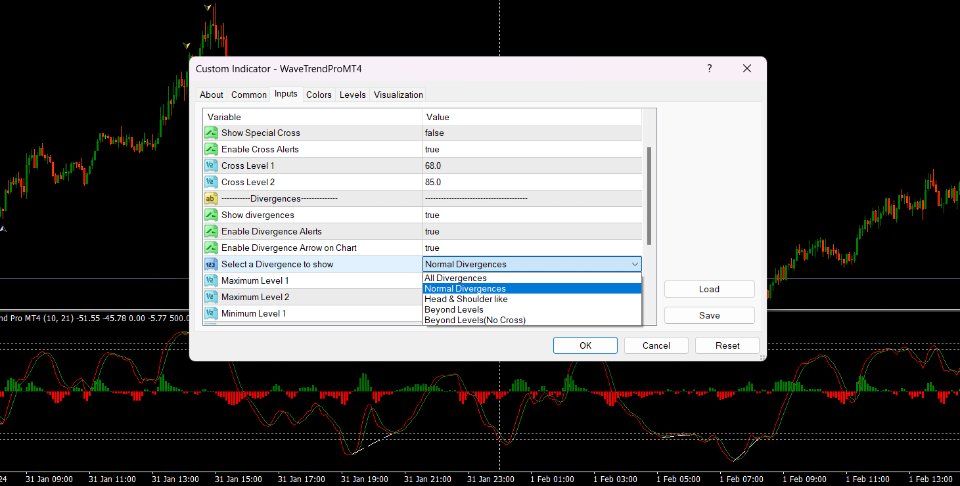The height and width of the screenshot is (486, 960).
Task: Click the Save button
Action: coord(710,316)
